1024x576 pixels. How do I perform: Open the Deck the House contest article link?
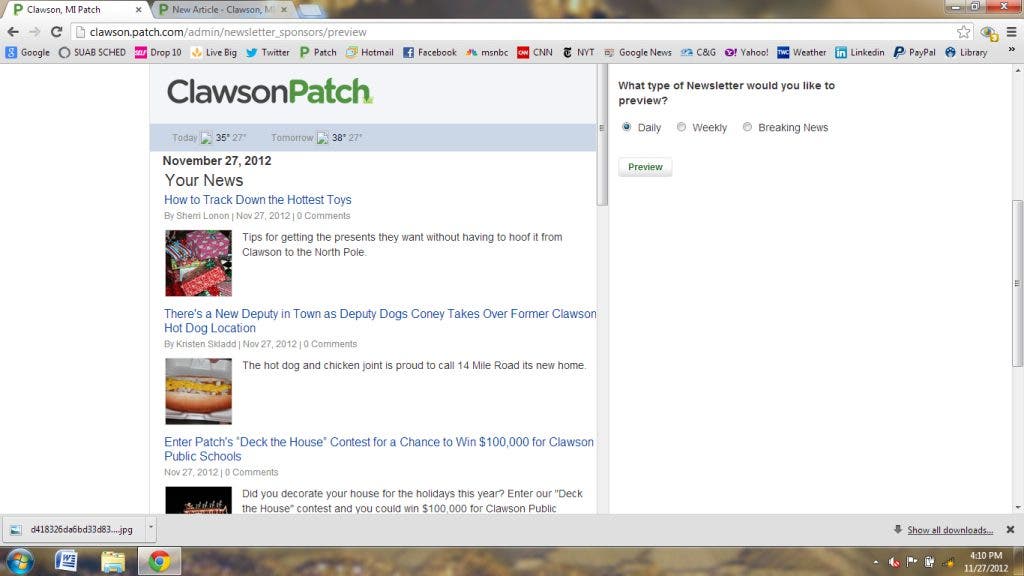379,449
